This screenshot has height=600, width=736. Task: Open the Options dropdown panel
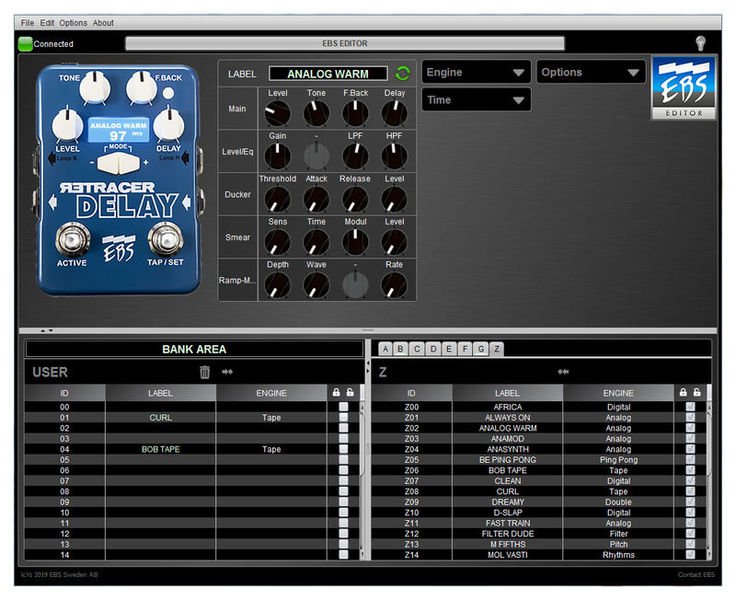tap(591, 72)
